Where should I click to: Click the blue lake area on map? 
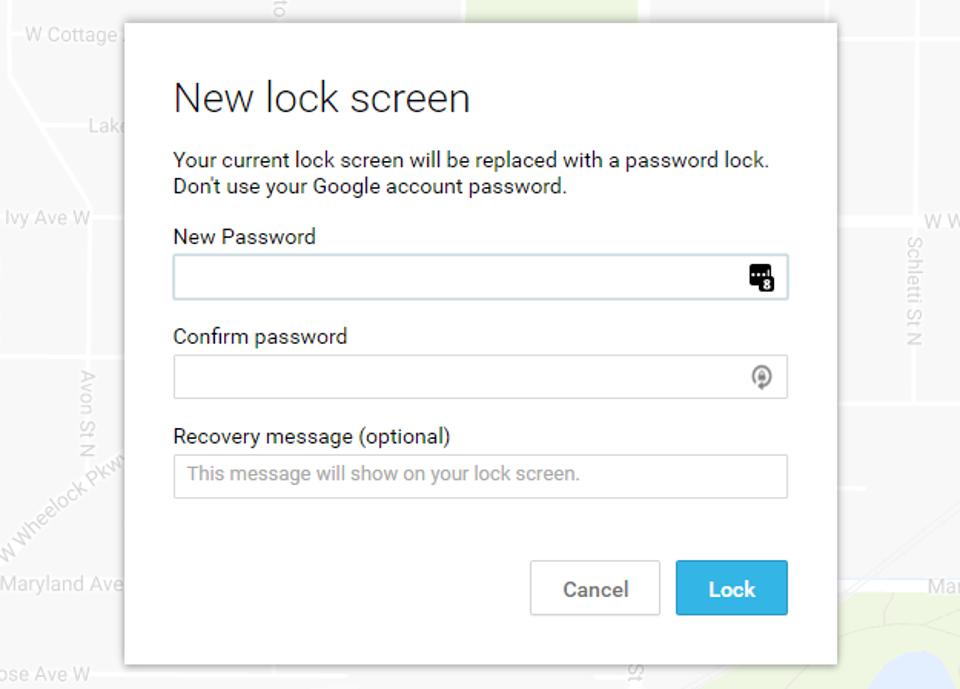(915, 672)
